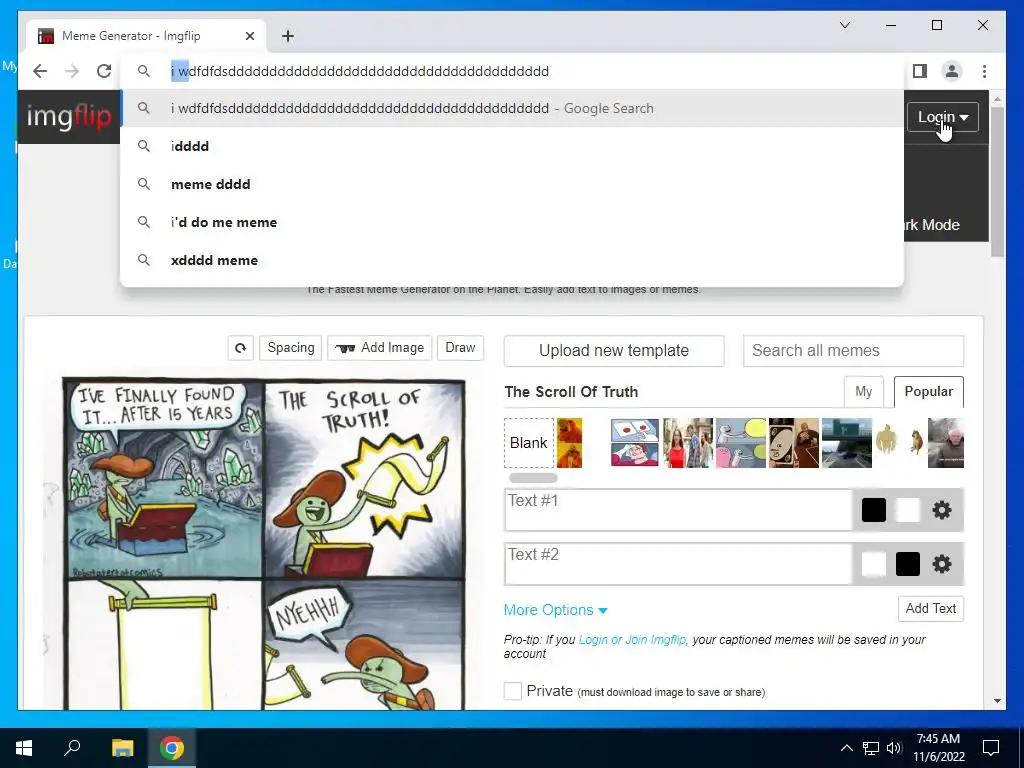The width and height of the screenshot is (1024, 768).
Task: Click the volume tray icon
Action: pyautogui.click(x=894, y=748)
